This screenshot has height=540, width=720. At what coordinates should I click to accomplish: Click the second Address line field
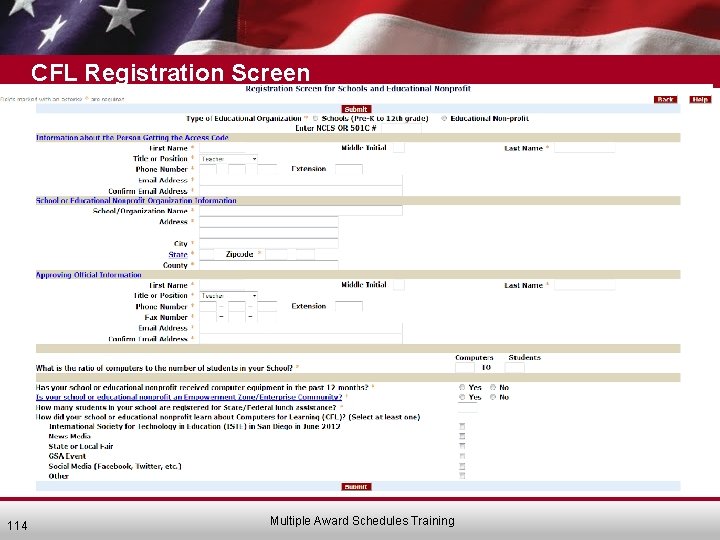point(269,233)
